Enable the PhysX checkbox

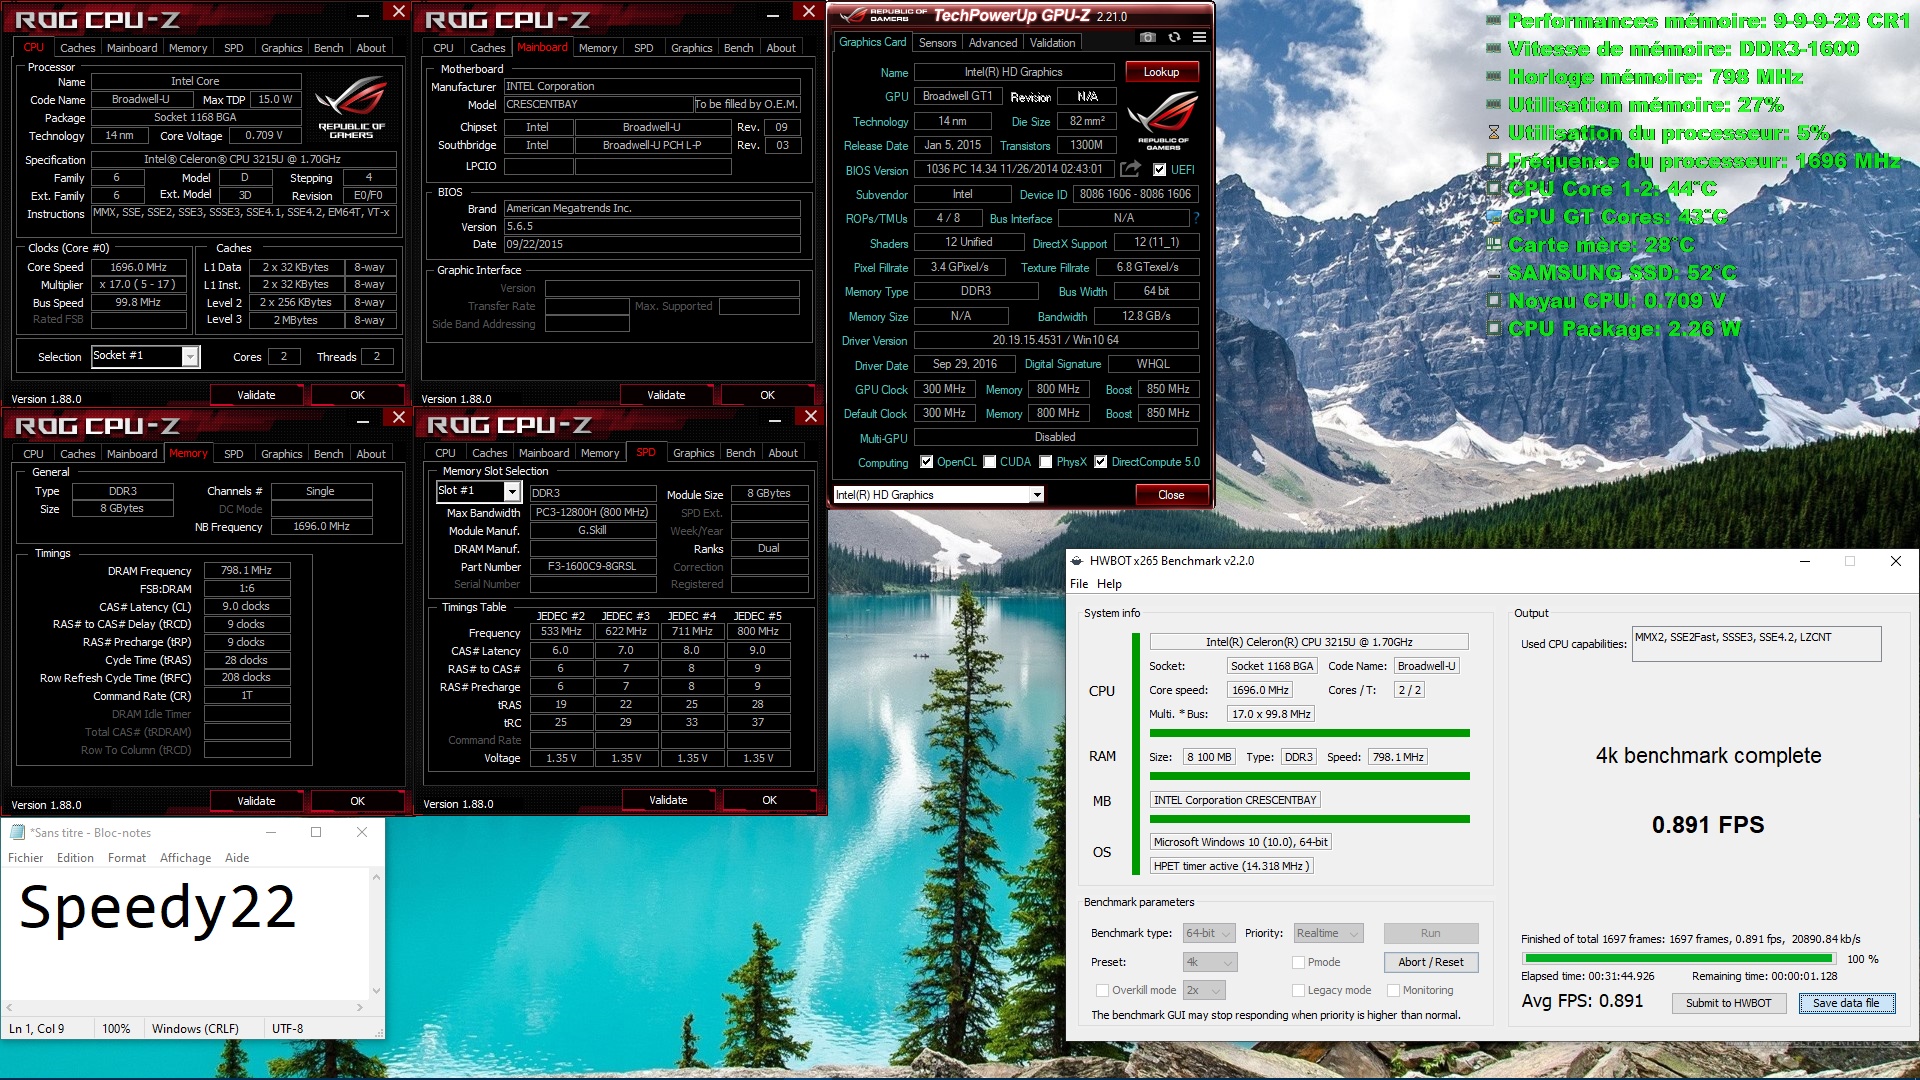point(1046,462)
